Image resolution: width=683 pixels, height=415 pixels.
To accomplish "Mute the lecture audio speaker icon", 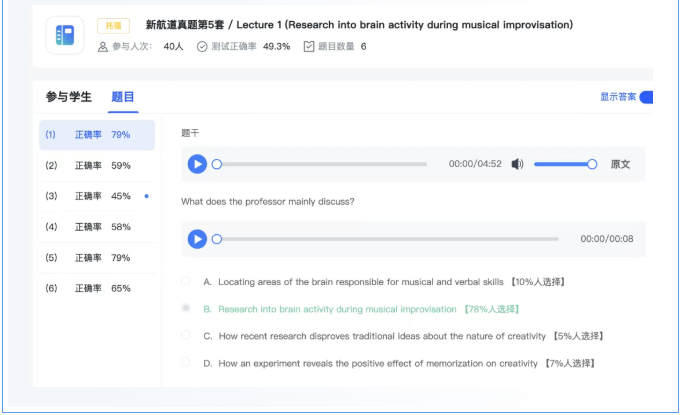I will (x=517, y=164).
